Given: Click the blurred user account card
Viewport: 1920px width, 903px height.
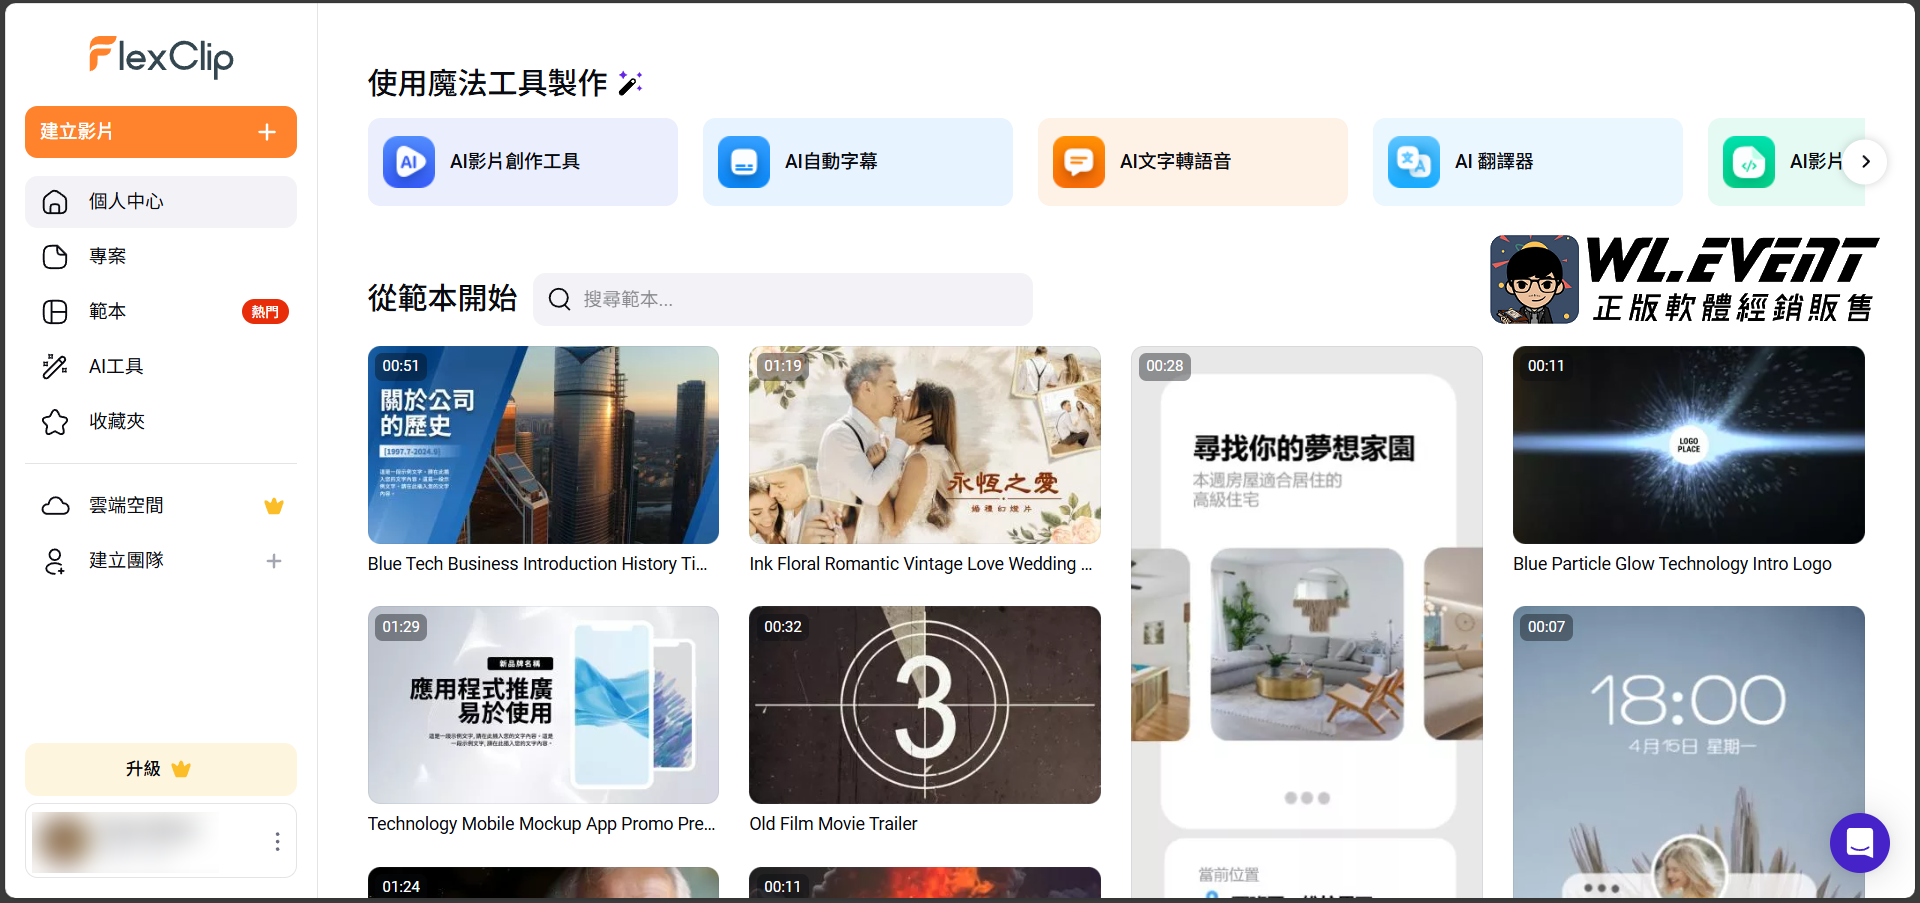Looking at the screenshot, I should (161, 841).
